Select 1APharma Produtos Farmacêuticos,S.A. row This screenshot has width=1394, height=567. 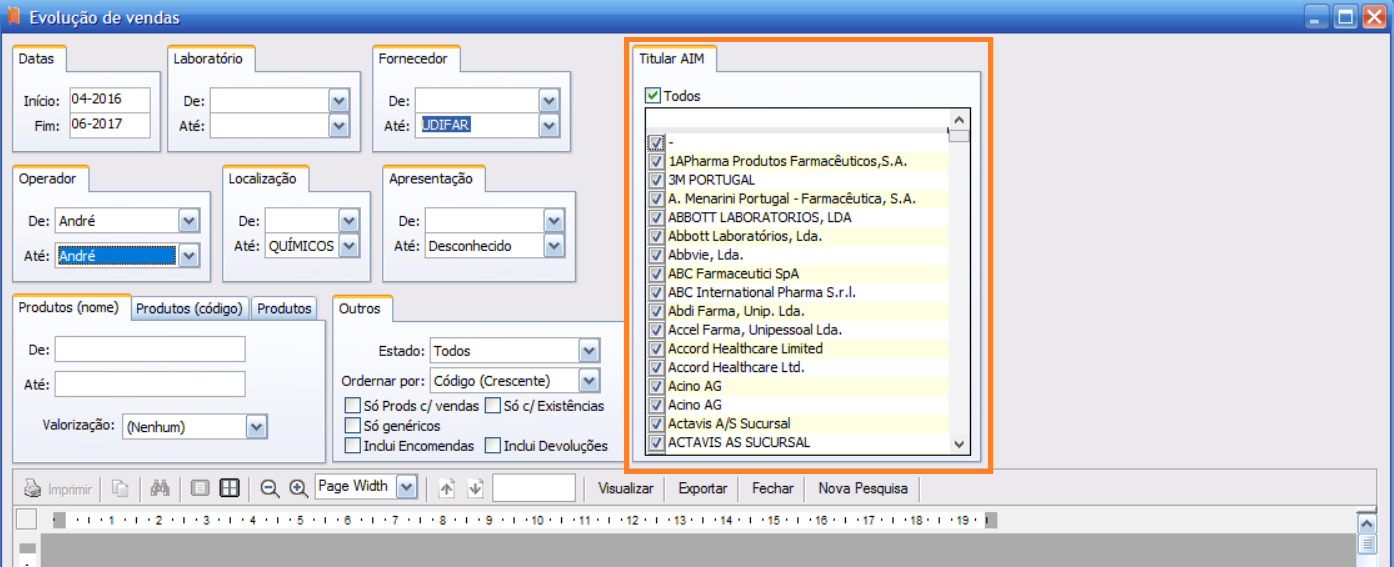pyautogui.click(x=797, y=161)
